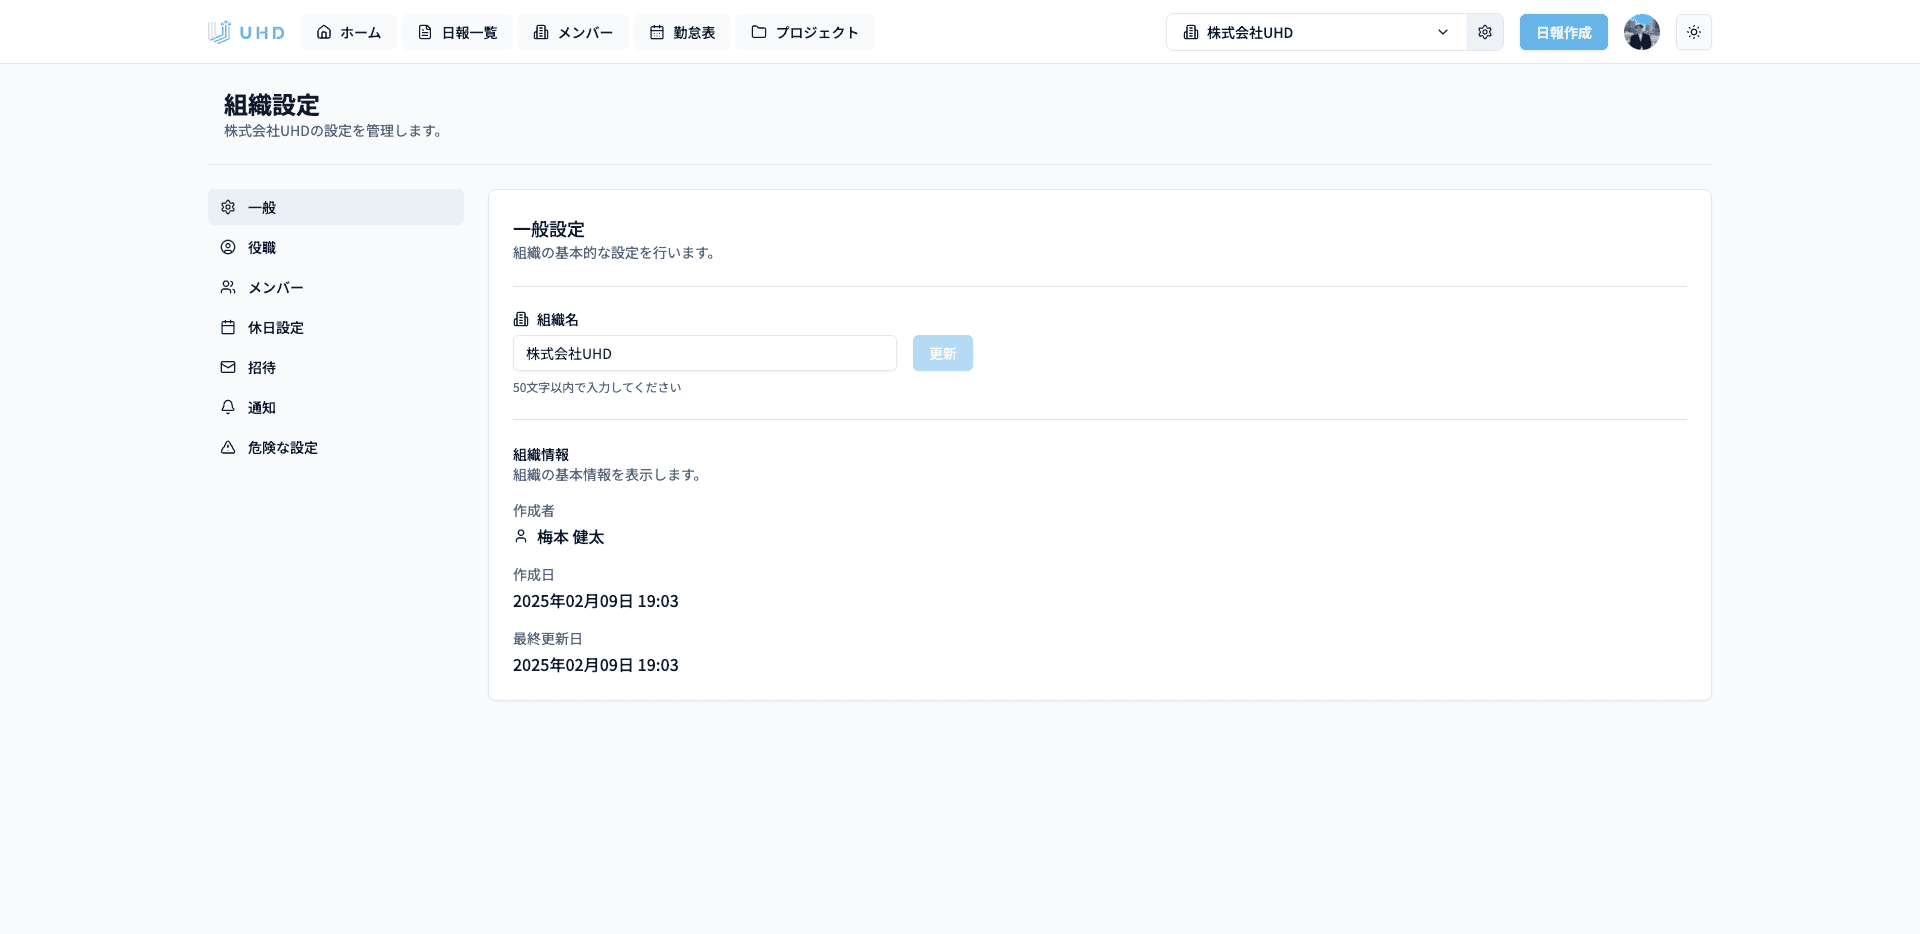Click the 組織設定 page heading

(272, 105)
